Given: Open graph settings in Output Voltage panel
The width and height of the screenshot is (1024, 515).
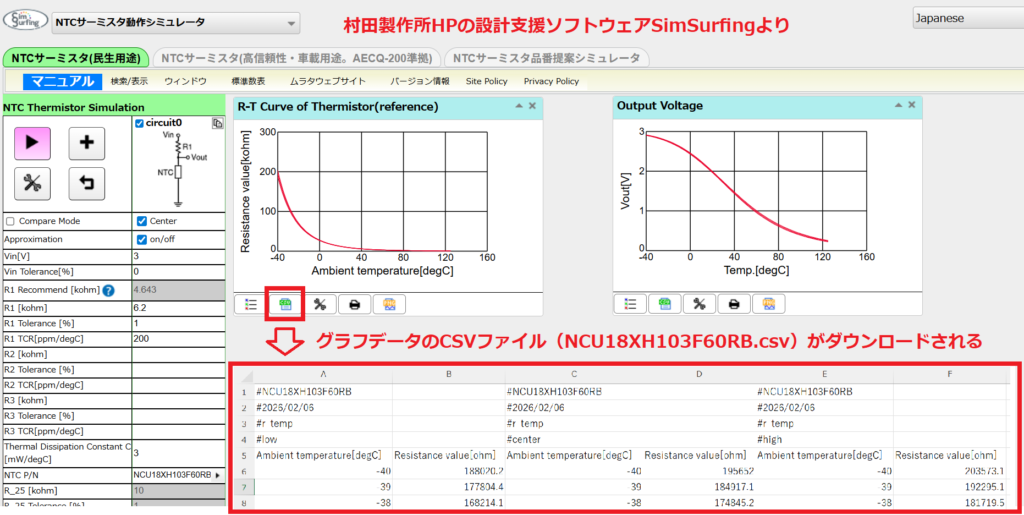Looking at the screenshot, I should point(699,304).
